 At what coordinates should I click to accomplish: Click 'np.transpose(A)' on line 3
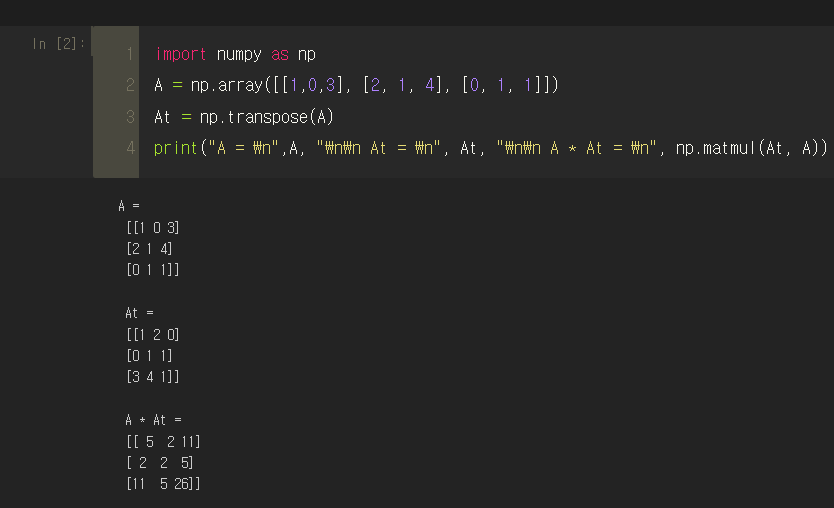(x=266, y=117)
